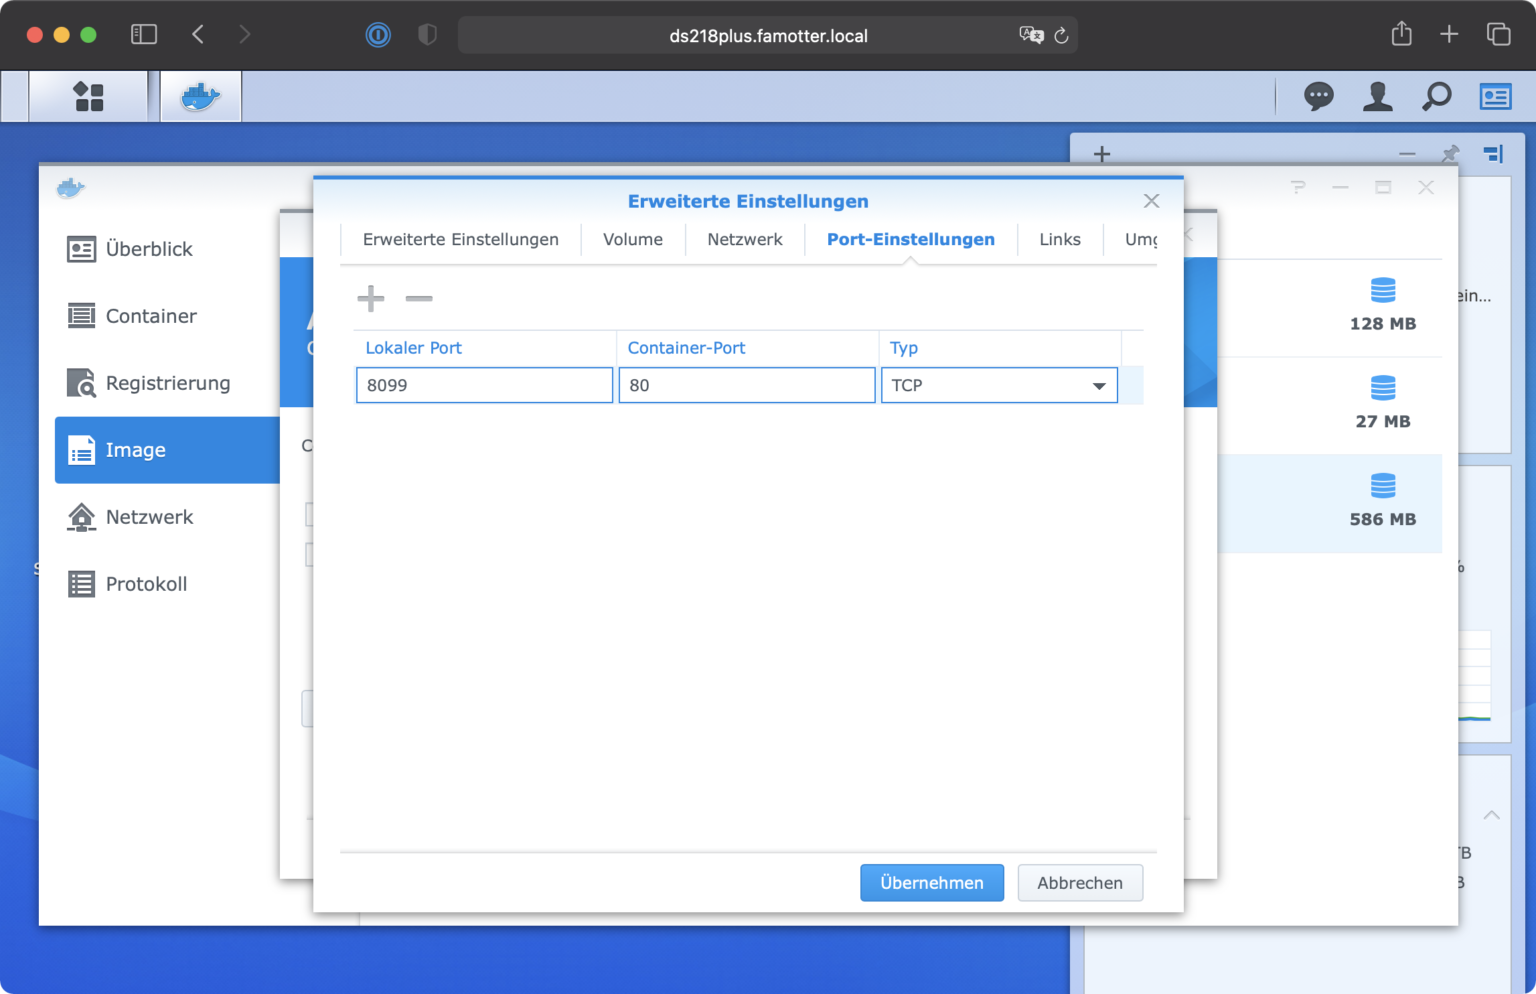Viewport: 1536px width, 994px height.
Task: Switch to the Erweiterte Einstellungen tab
Action: pyautogui.click(x=460, y=239)
